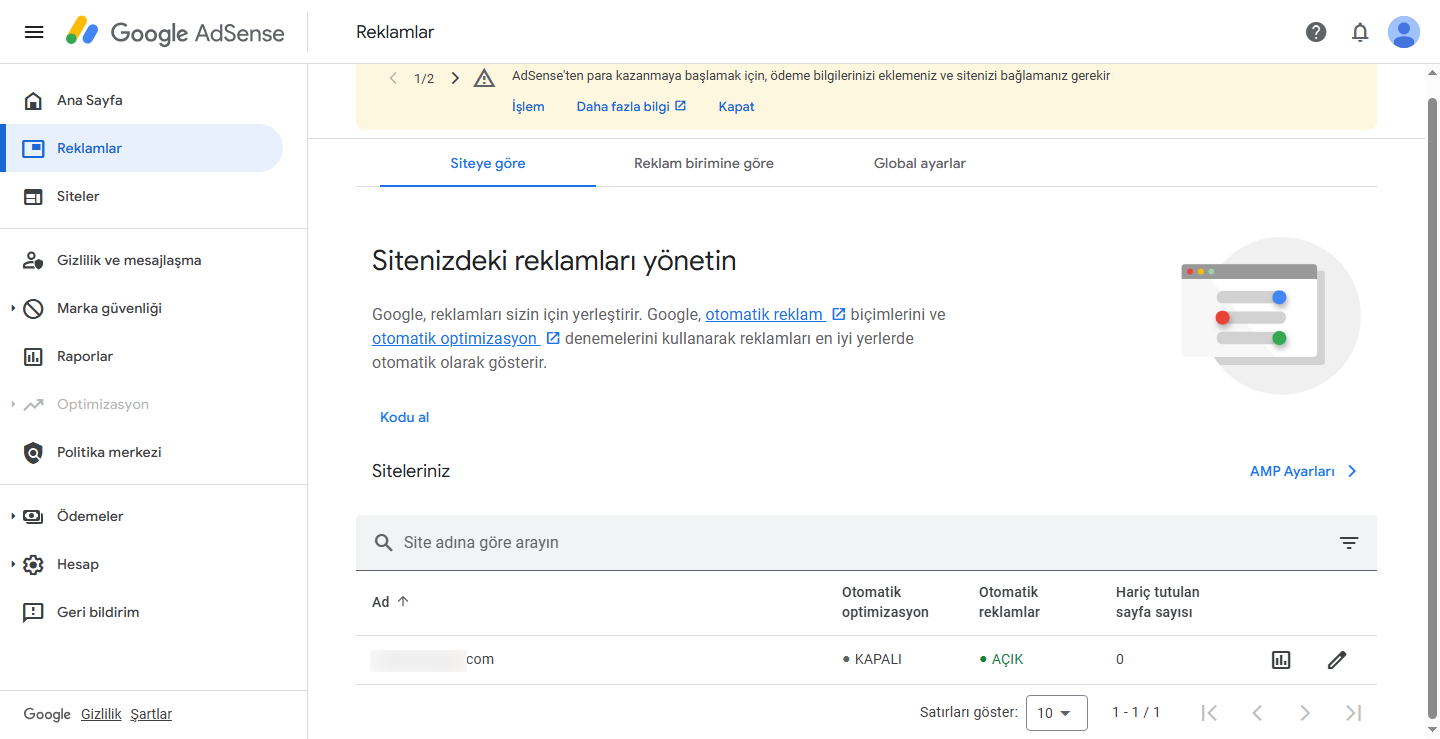Screen dimensions: 1440x739
Task: Switch to the Global ayarlar tab
Action: tap(920, 163)
